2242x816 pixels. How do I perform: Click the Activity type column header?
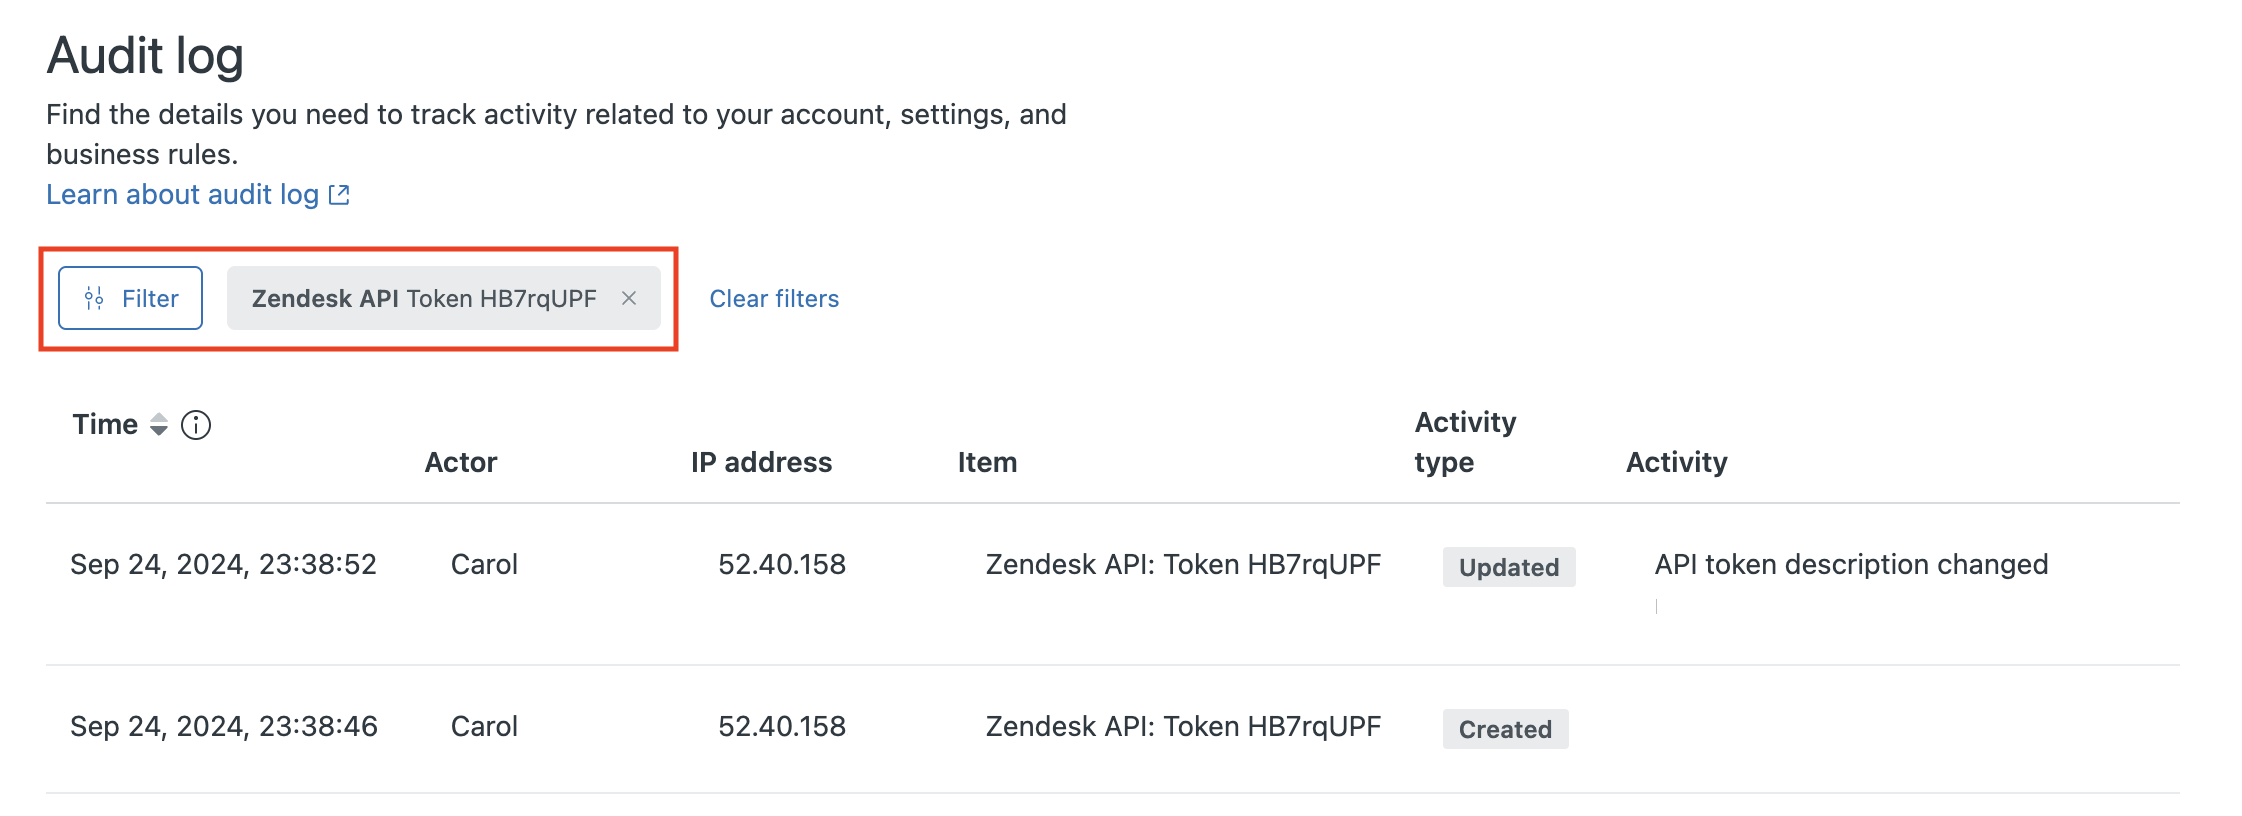(x=1465, y=442)
